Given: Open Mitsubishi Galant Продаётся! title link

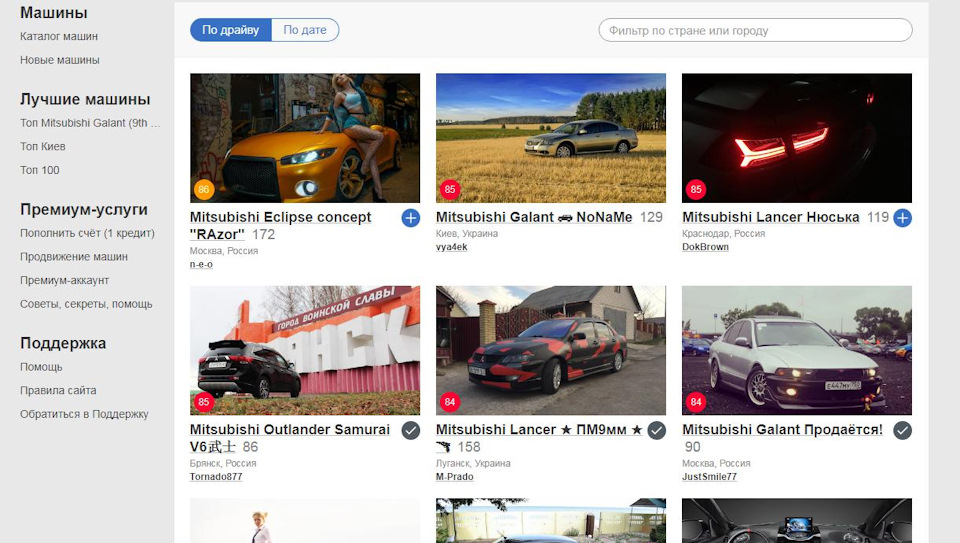Looking at the screenshot, I should point(782,430).
